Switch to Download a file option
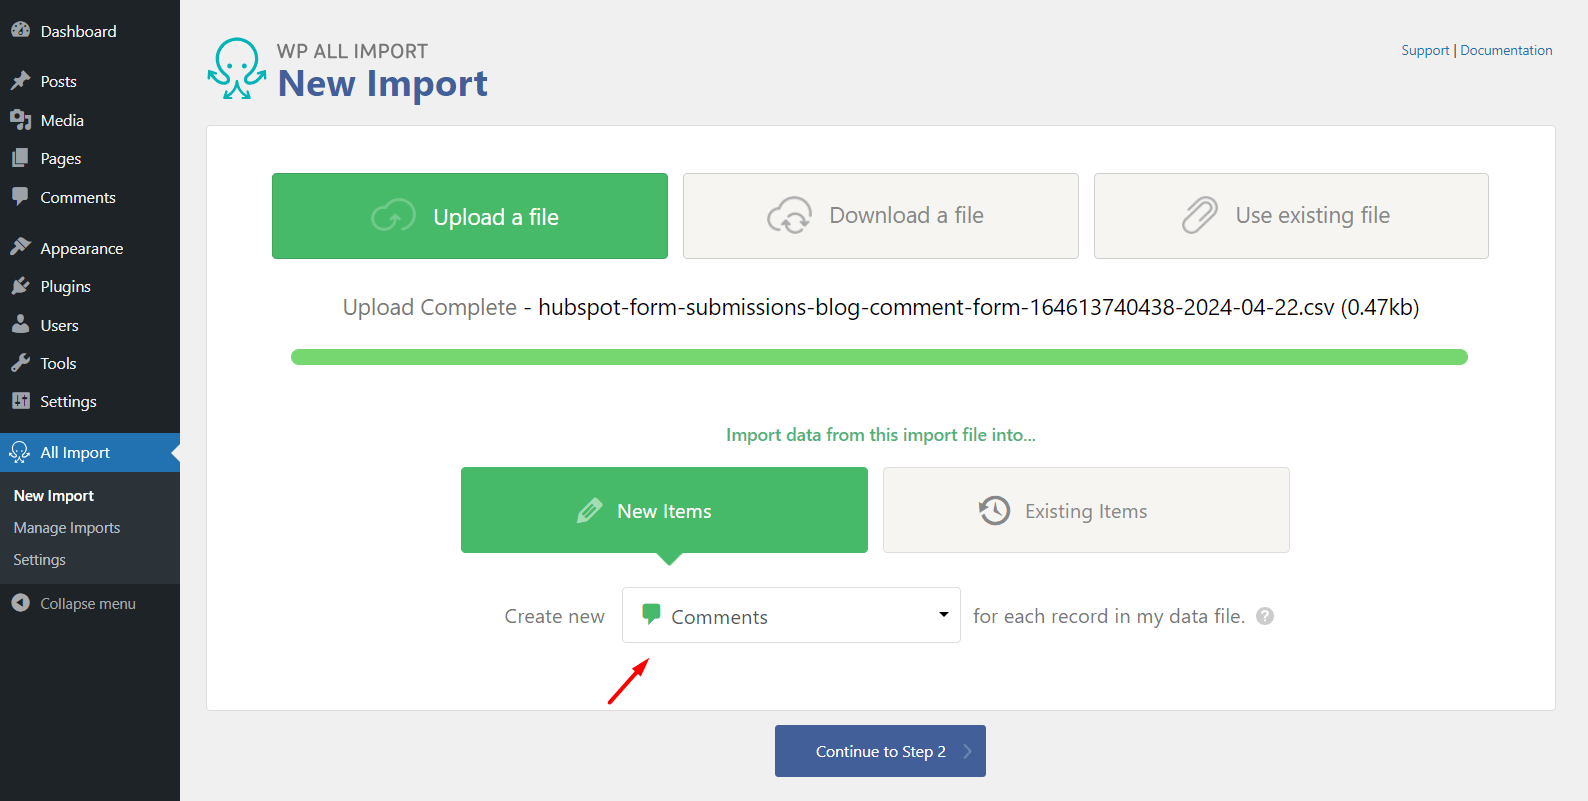The image size is (1588, 801). click(x=880, y=216)
